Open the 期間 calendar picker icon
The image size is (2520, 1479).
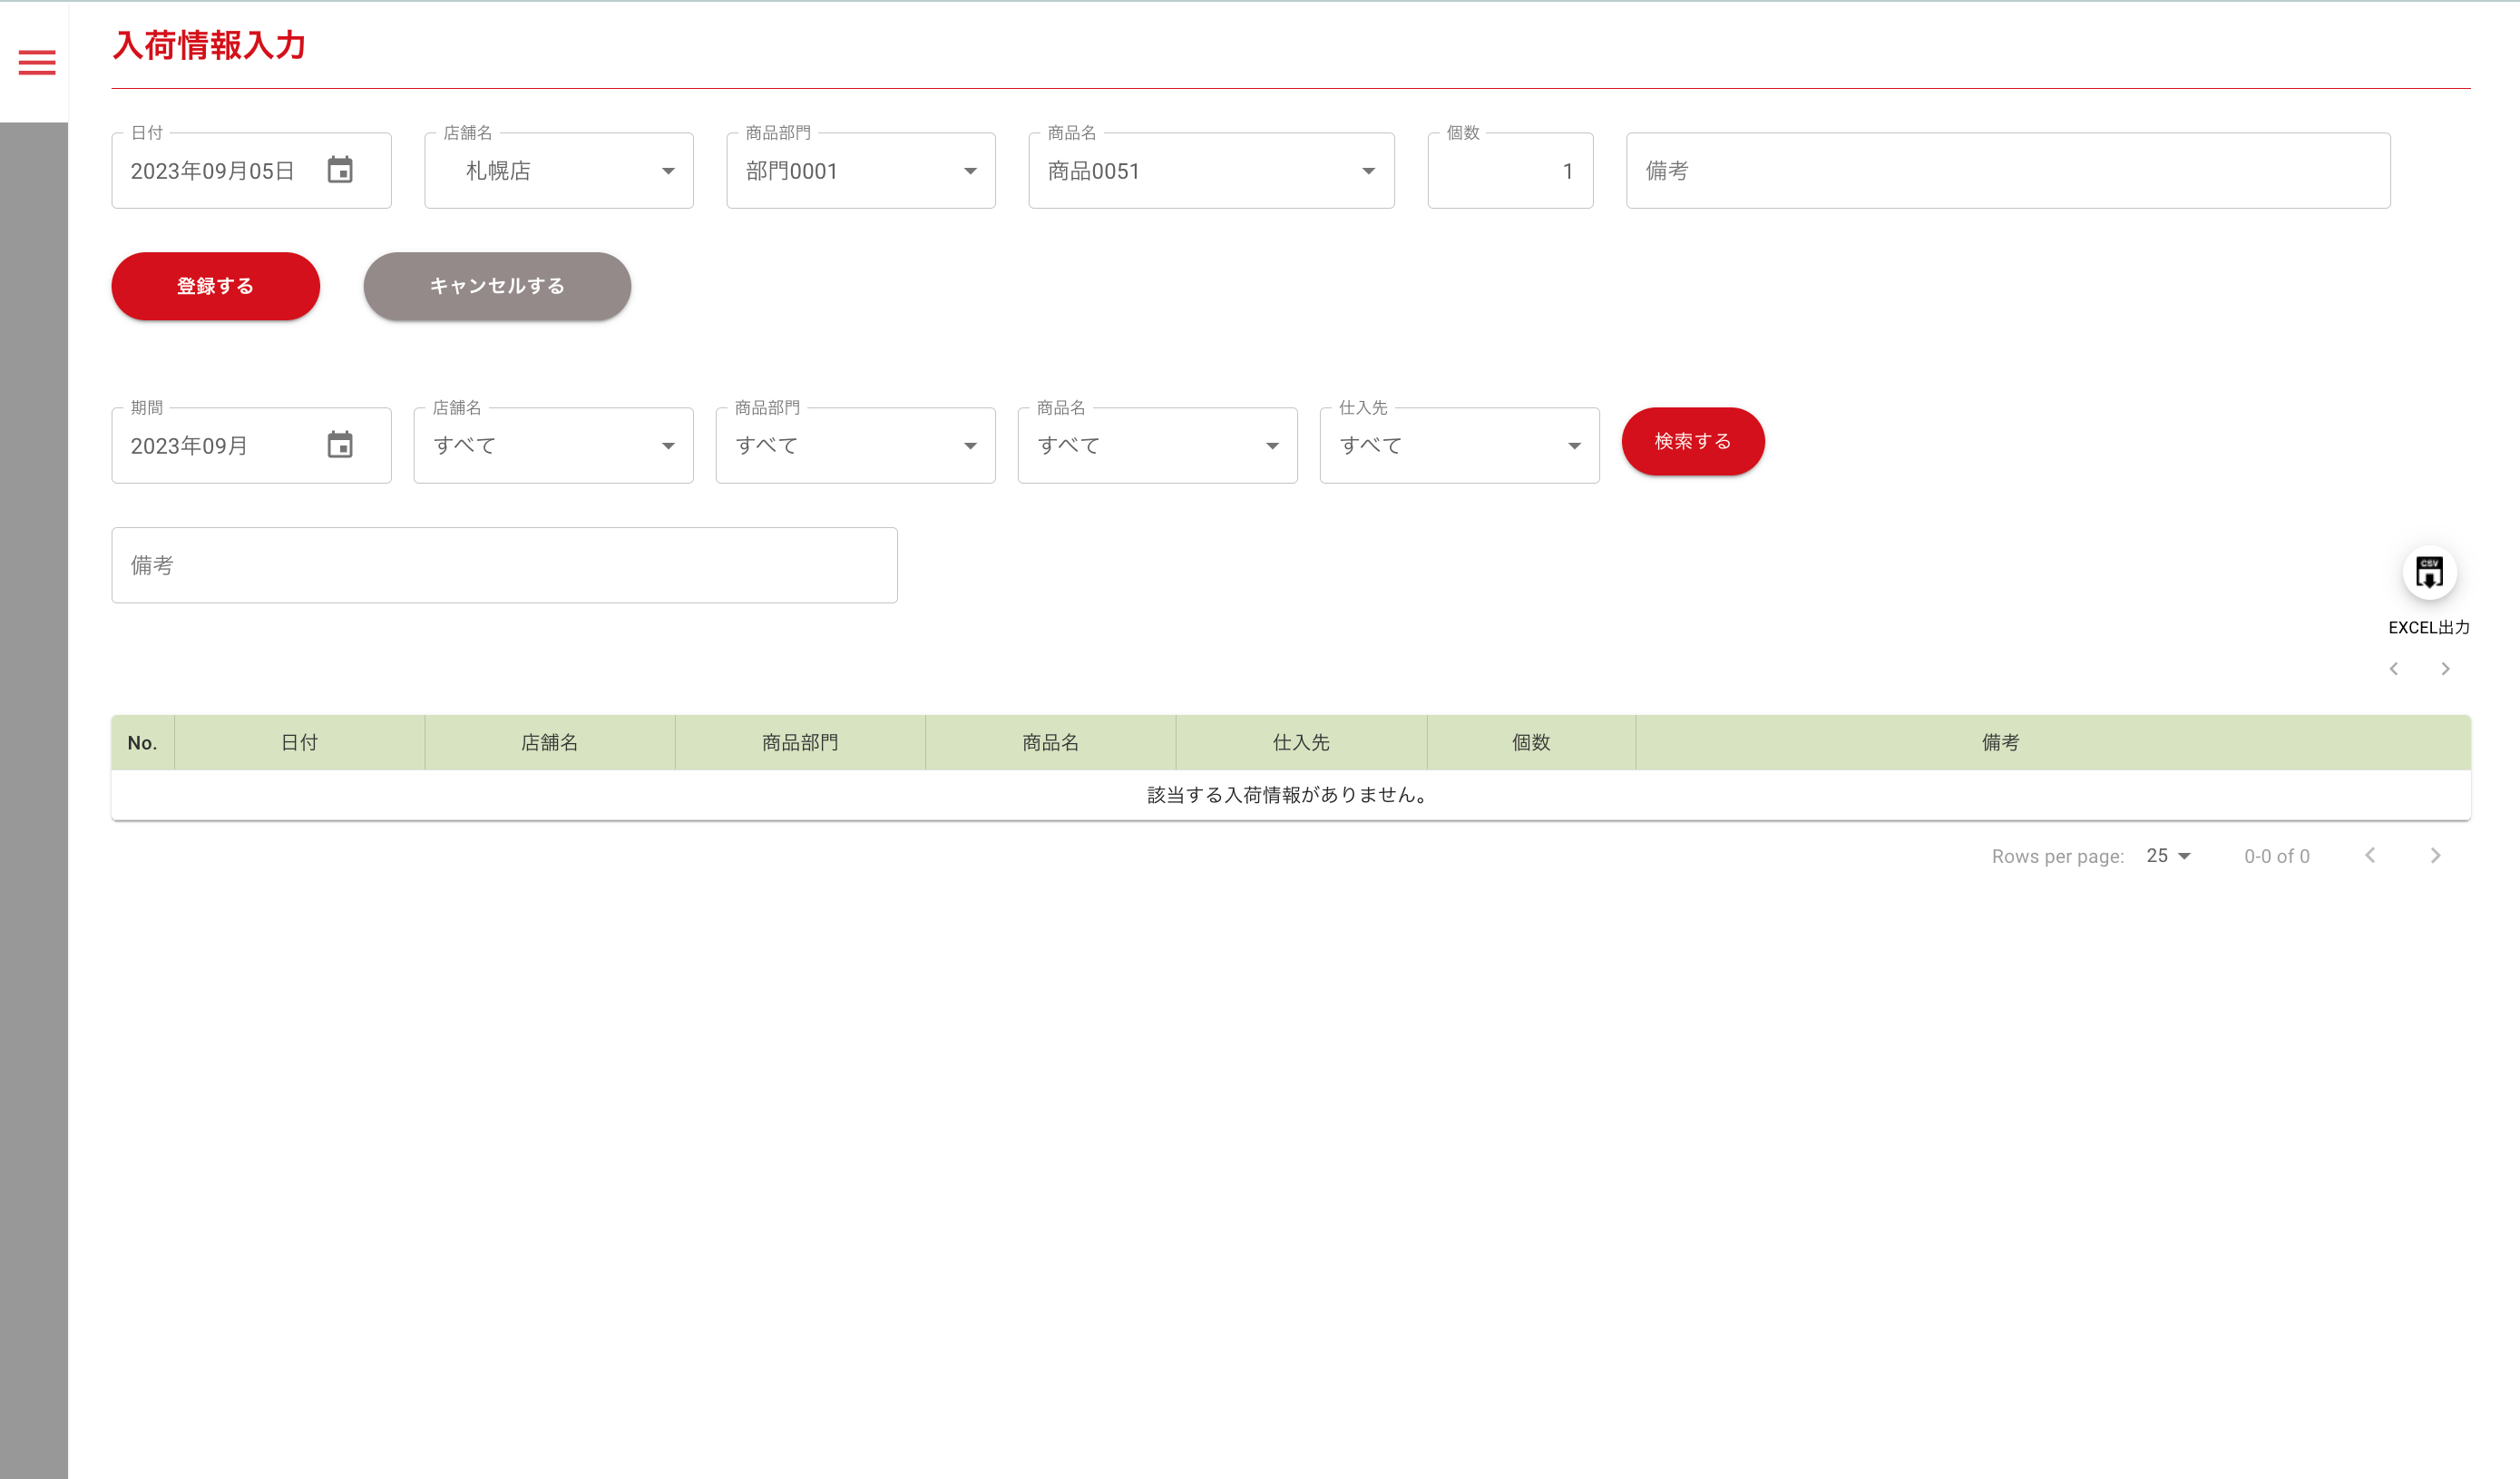point(340,445)
